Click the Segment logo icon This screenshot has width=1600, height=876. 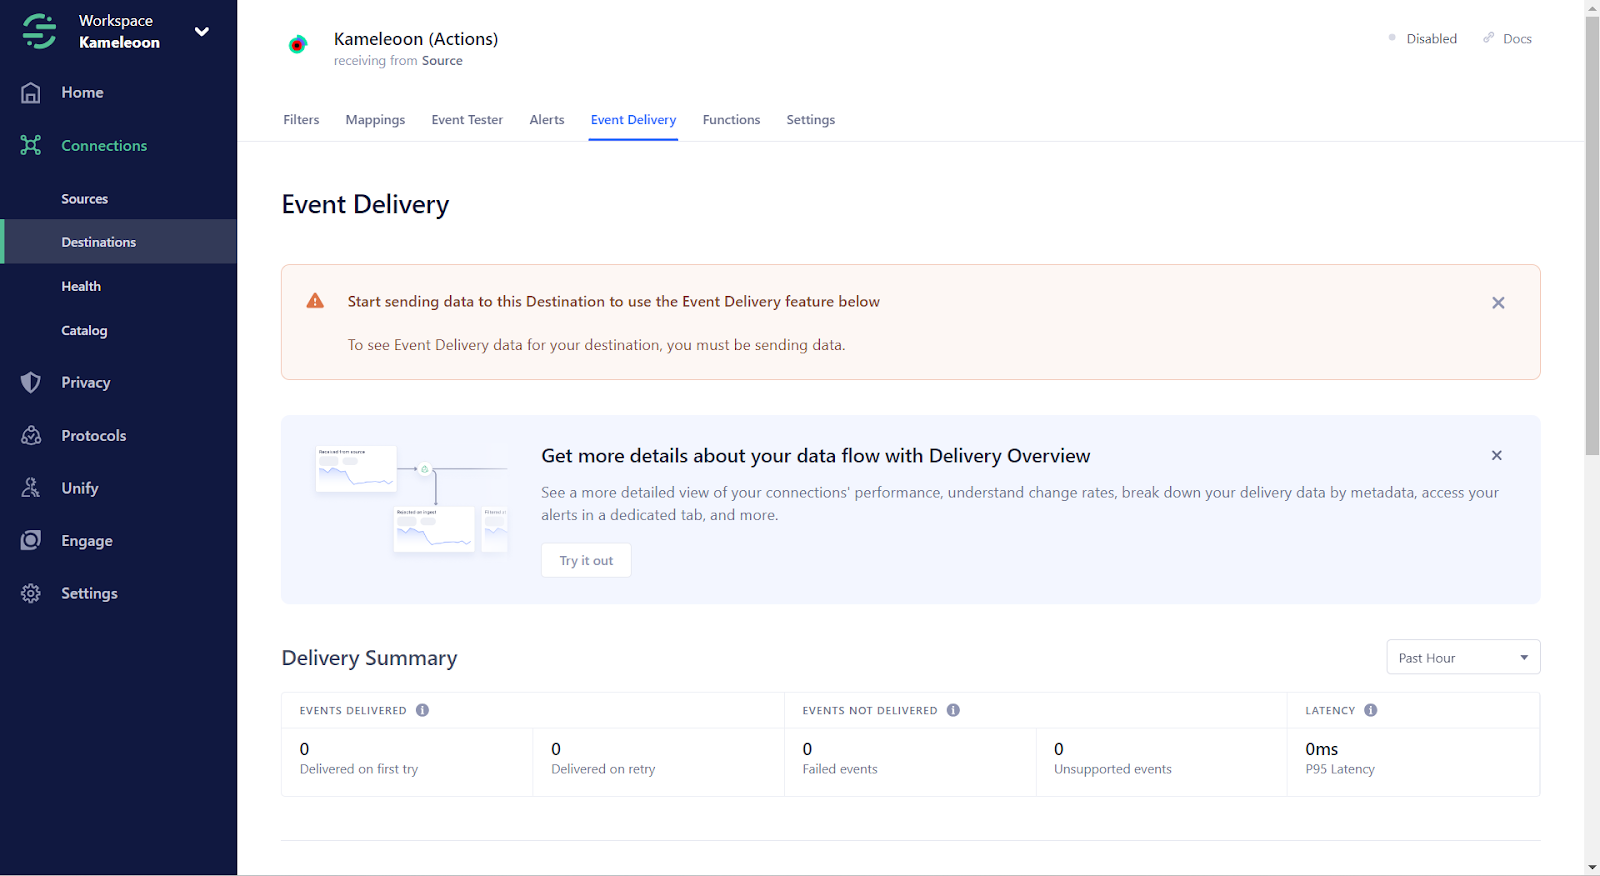40,31
